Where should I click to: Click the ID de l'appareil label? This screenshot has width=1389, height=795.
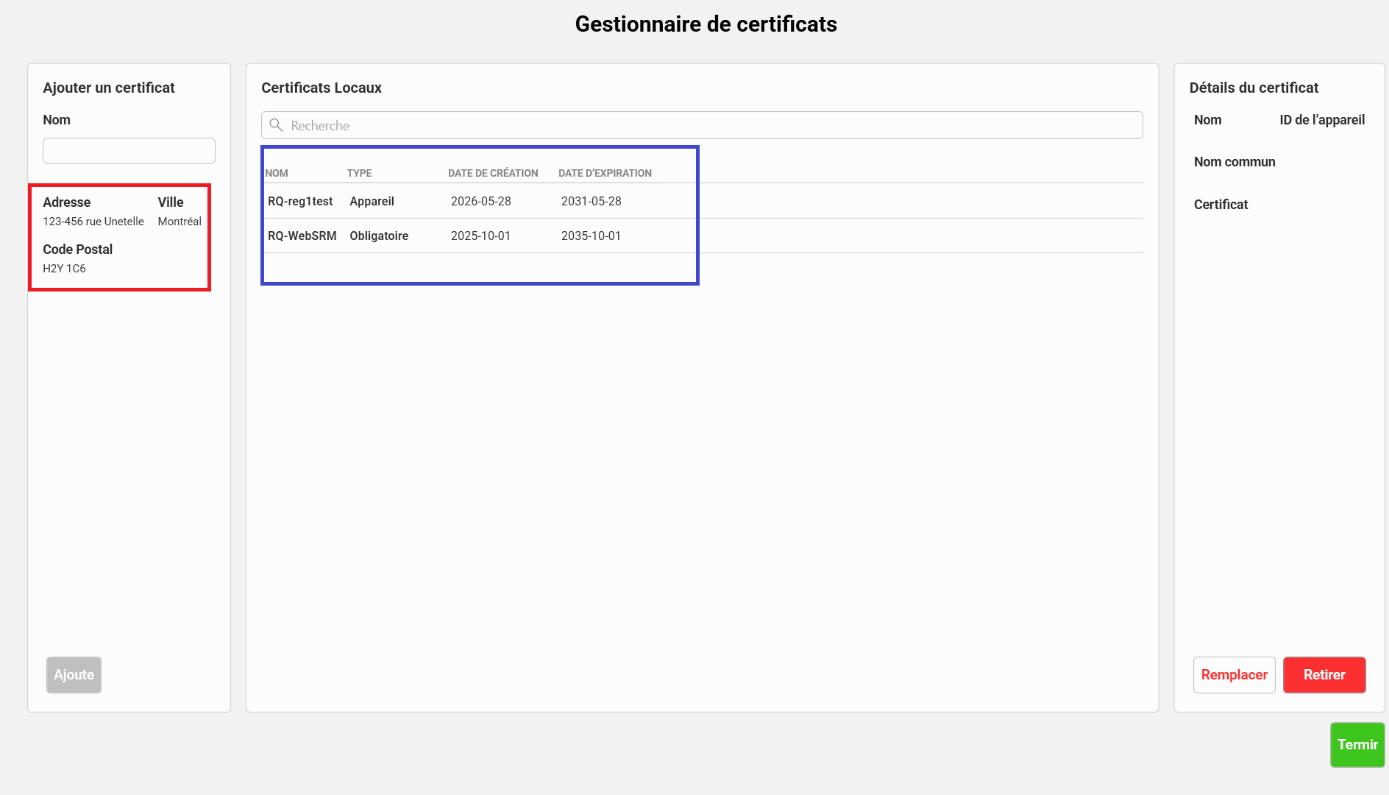tap(1322, 120)
